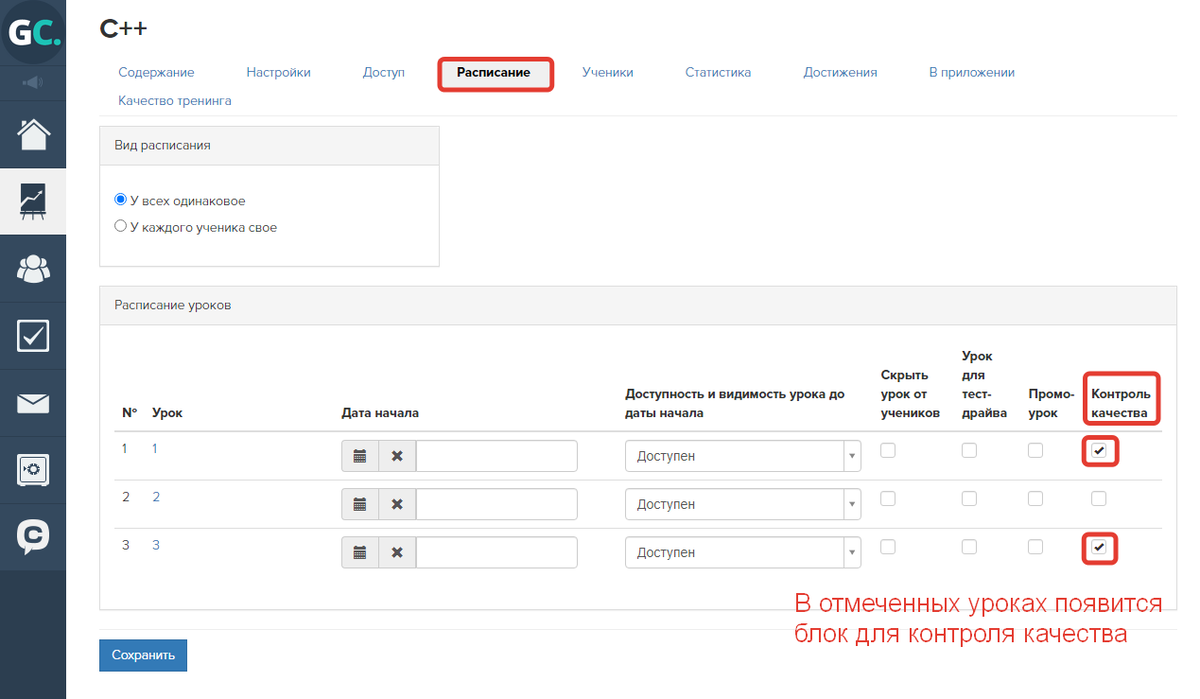This screenshot has height=699, width=1200.
Task: Uncheck 'Контроль качества' for lesson 3
Action: pos(1099,547)
